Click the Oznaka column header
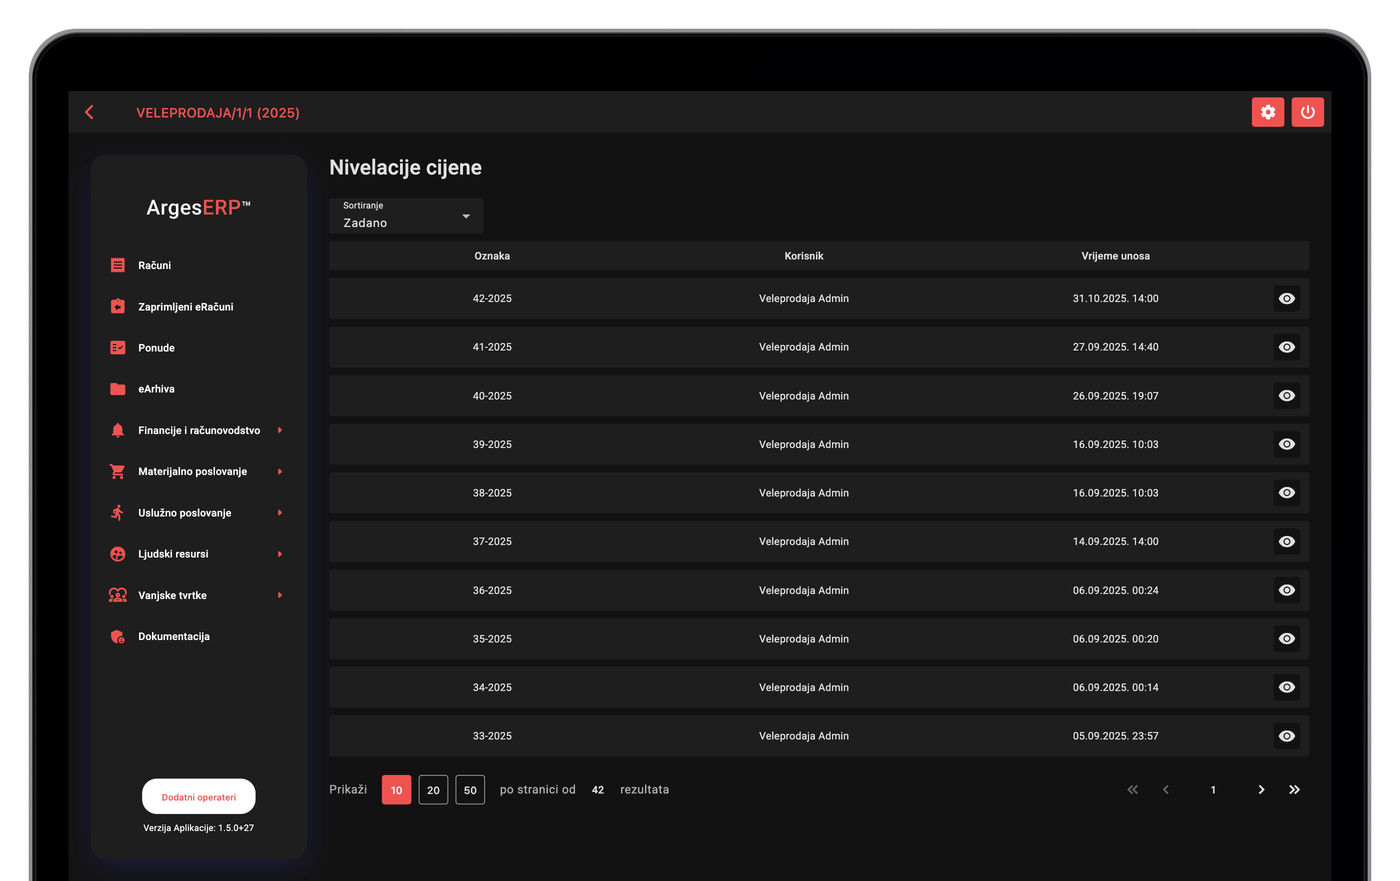The image size is (1400, 881). (x=492, y=256)
